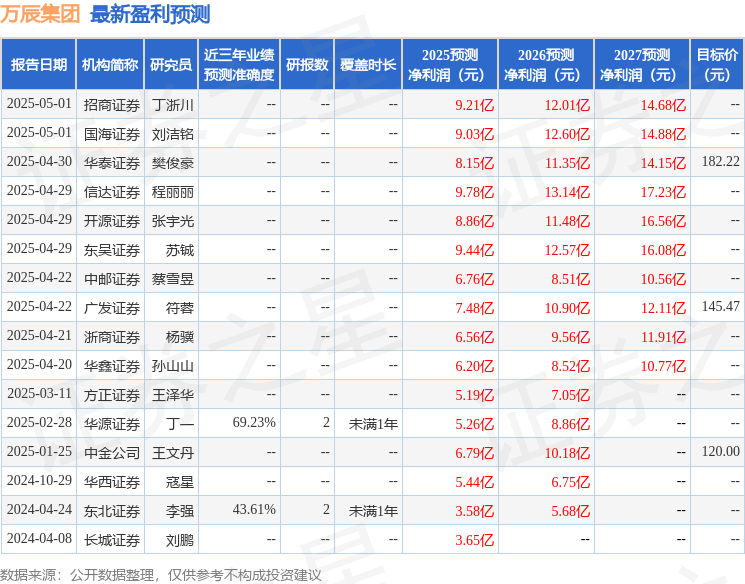The height and width of the screenshot is (584, 745).
Task: Click researcher name 李强
Action: [x=180, y=511]
